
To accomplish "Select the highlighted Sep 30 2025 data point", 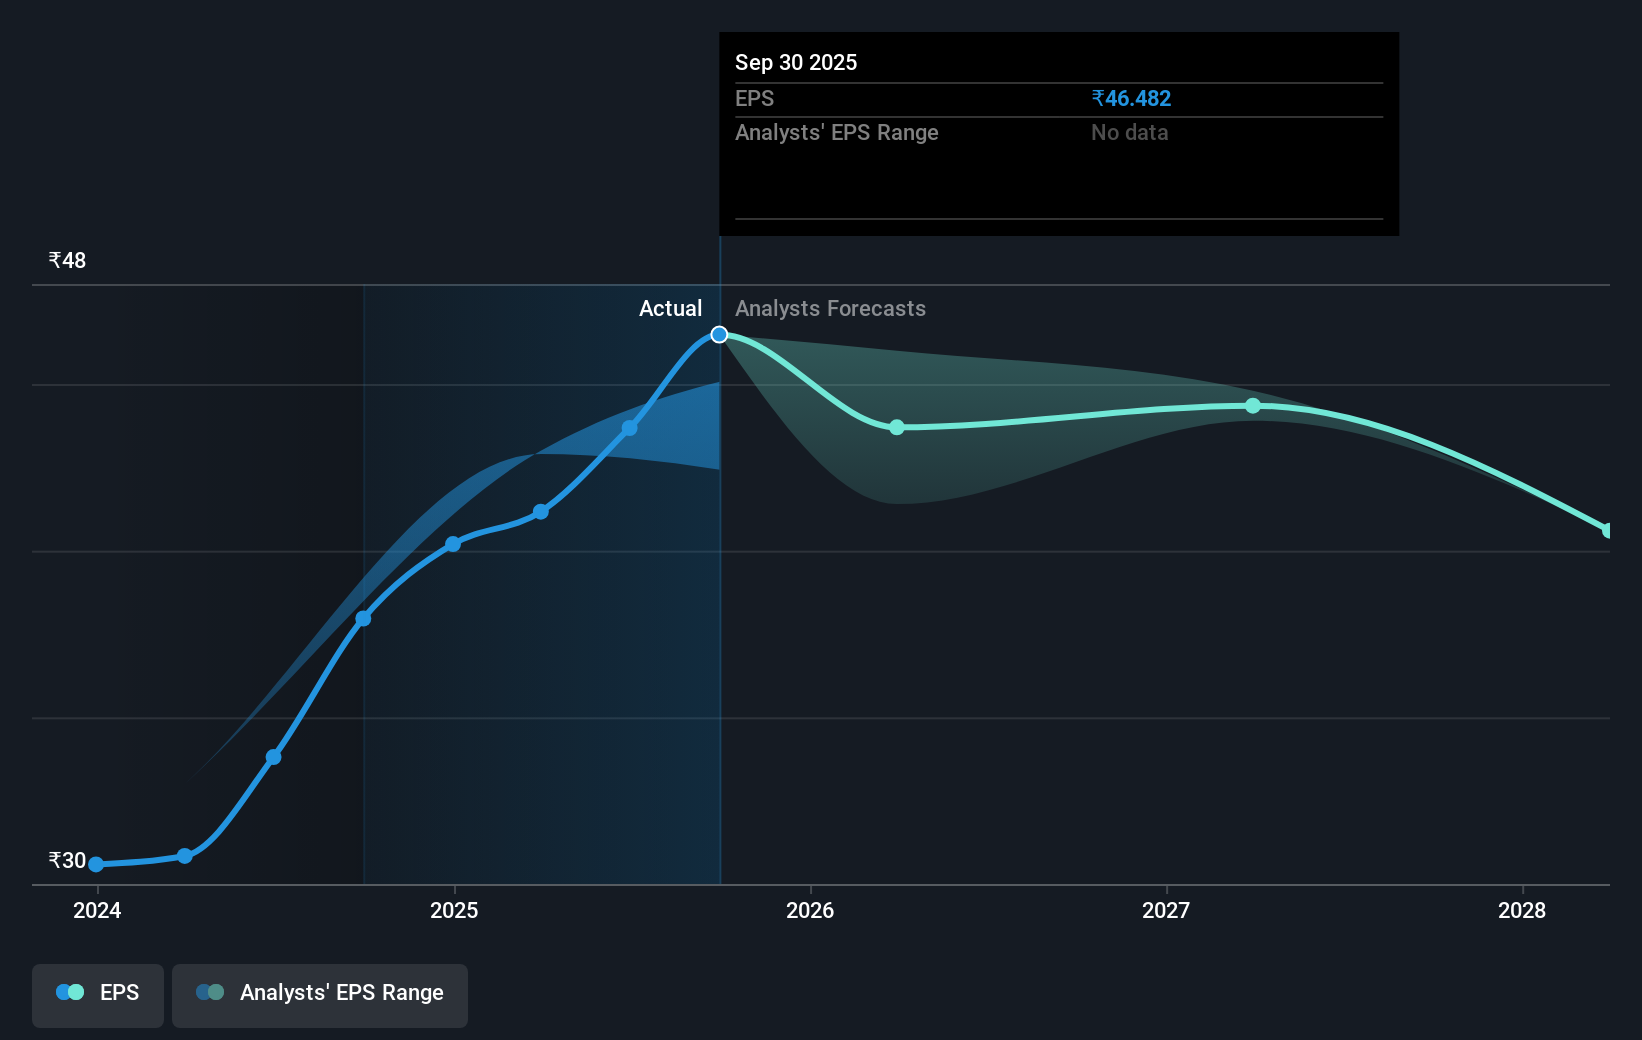I will click(x=719, y=334).
